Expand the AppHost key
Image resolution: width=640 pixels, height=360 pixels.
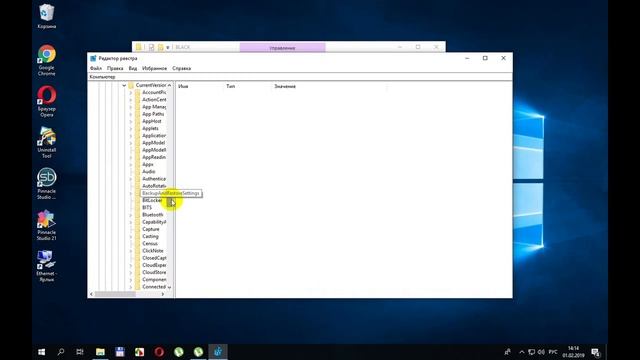[131, 121]
